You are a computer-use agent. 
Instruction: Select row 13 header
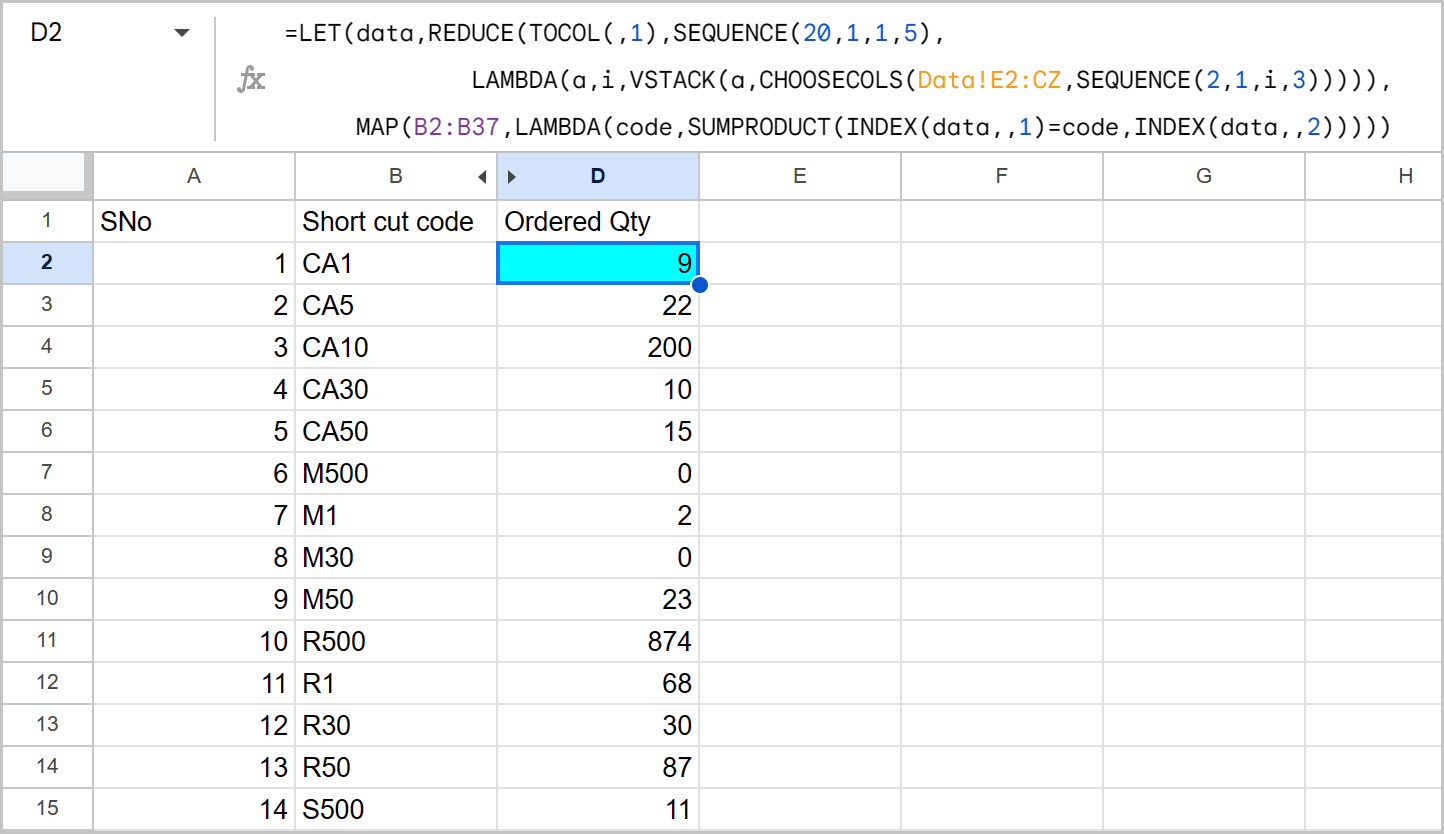47,724
